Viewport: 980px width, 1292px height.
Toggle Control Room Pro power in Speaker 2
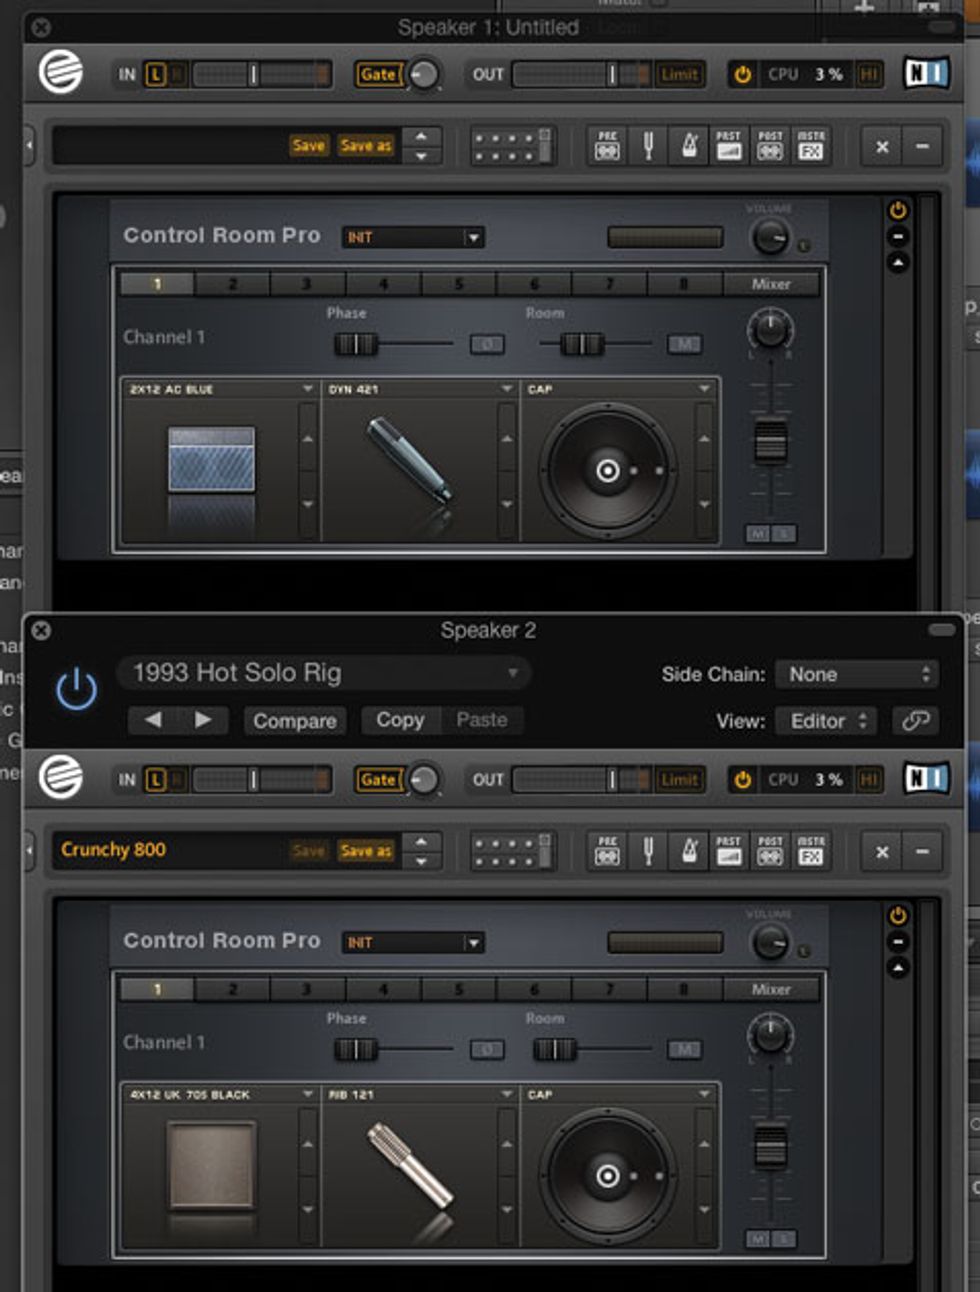tap(897, 915)
